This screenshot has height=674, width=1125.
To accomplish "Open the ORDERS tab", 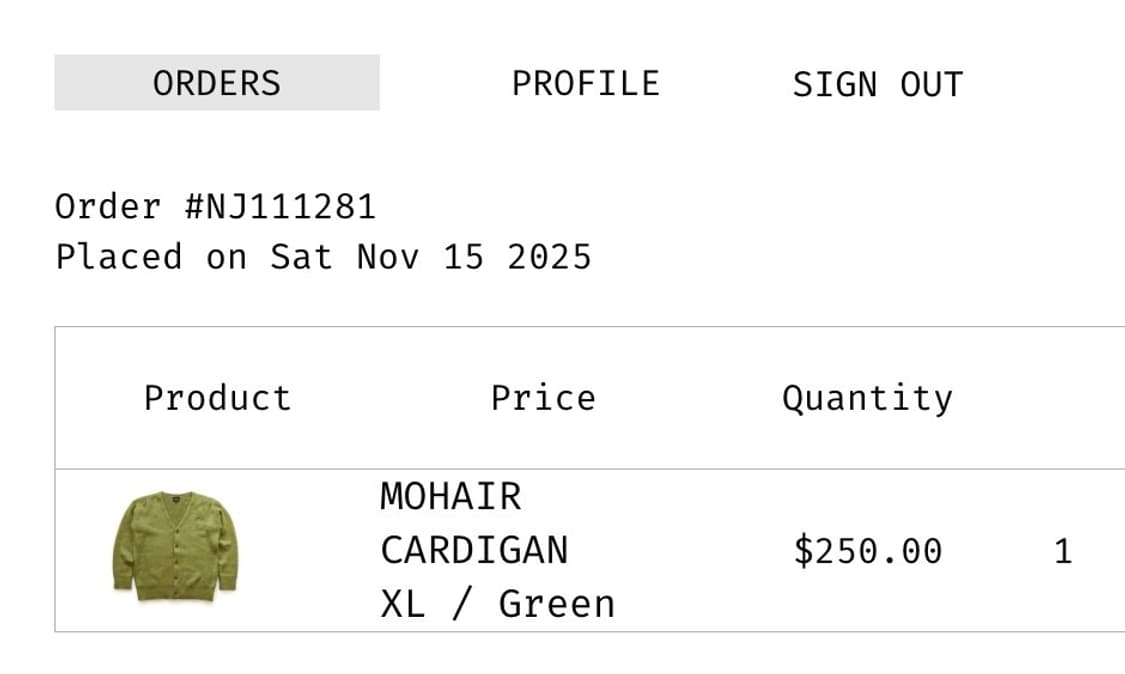I will coord(217,83).
